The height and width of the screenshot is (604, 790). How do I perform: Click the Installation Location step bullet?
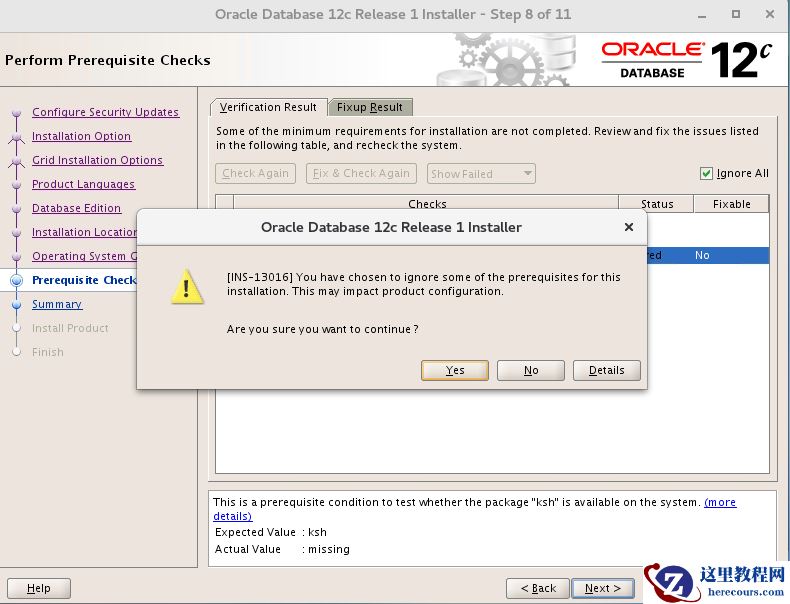click(x=17, y=232)
